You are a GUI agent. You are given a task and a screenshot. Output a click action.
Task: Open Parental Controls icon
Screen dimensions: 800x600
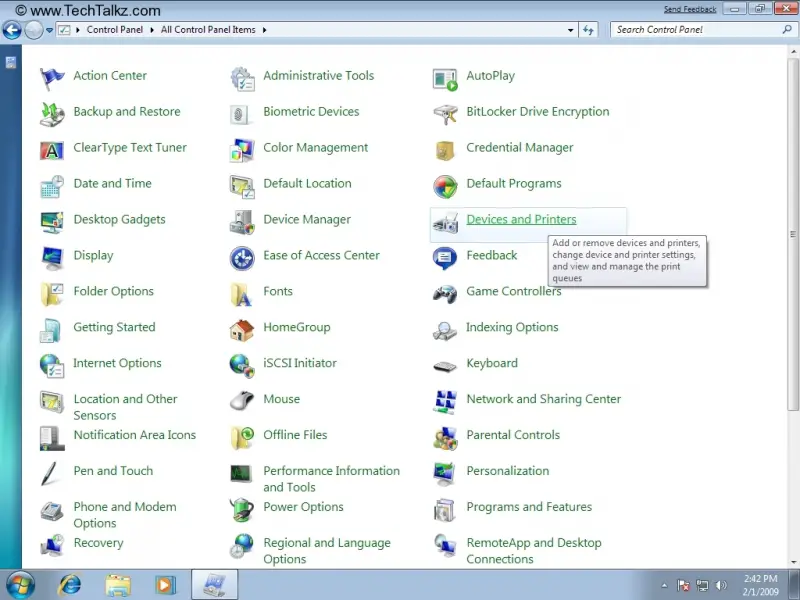(445, 438)
